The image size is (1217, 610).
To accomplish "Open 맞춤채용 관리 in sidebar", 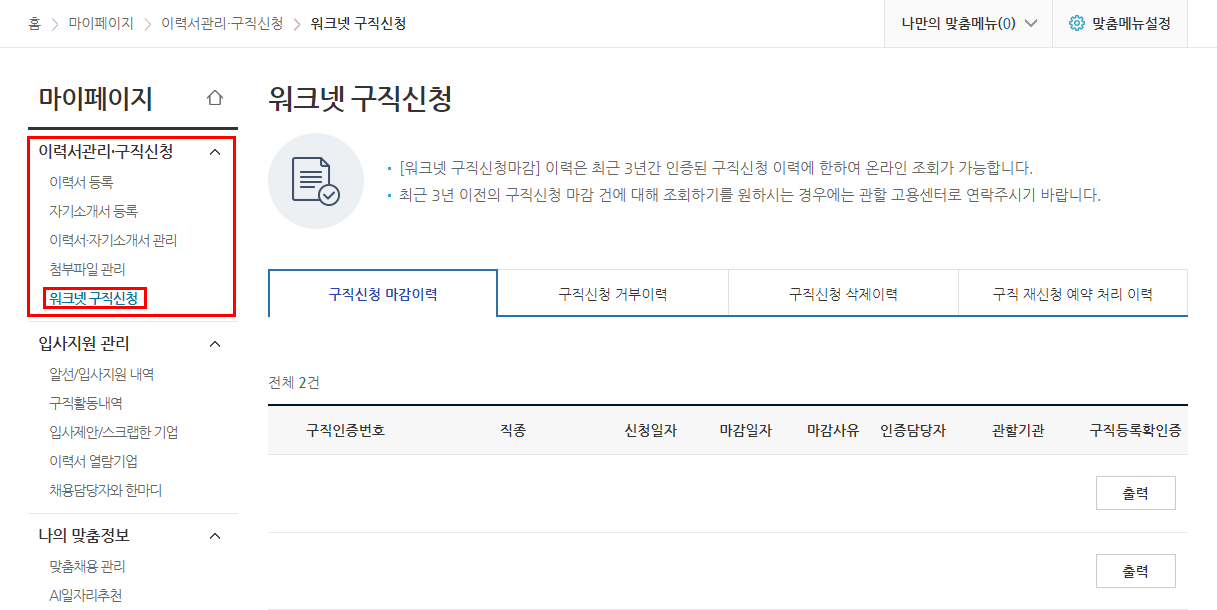I will coord(87,566).
